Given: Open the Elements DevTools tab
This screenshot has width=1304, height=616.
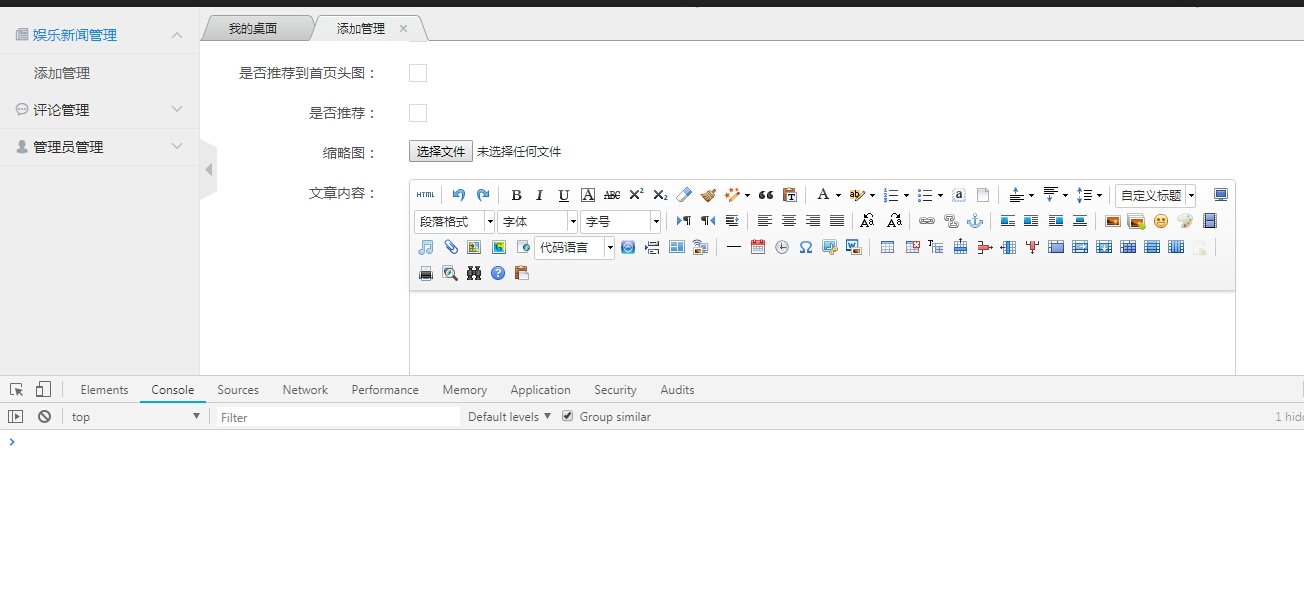Looking at the screenshot, I should [104, 390].
